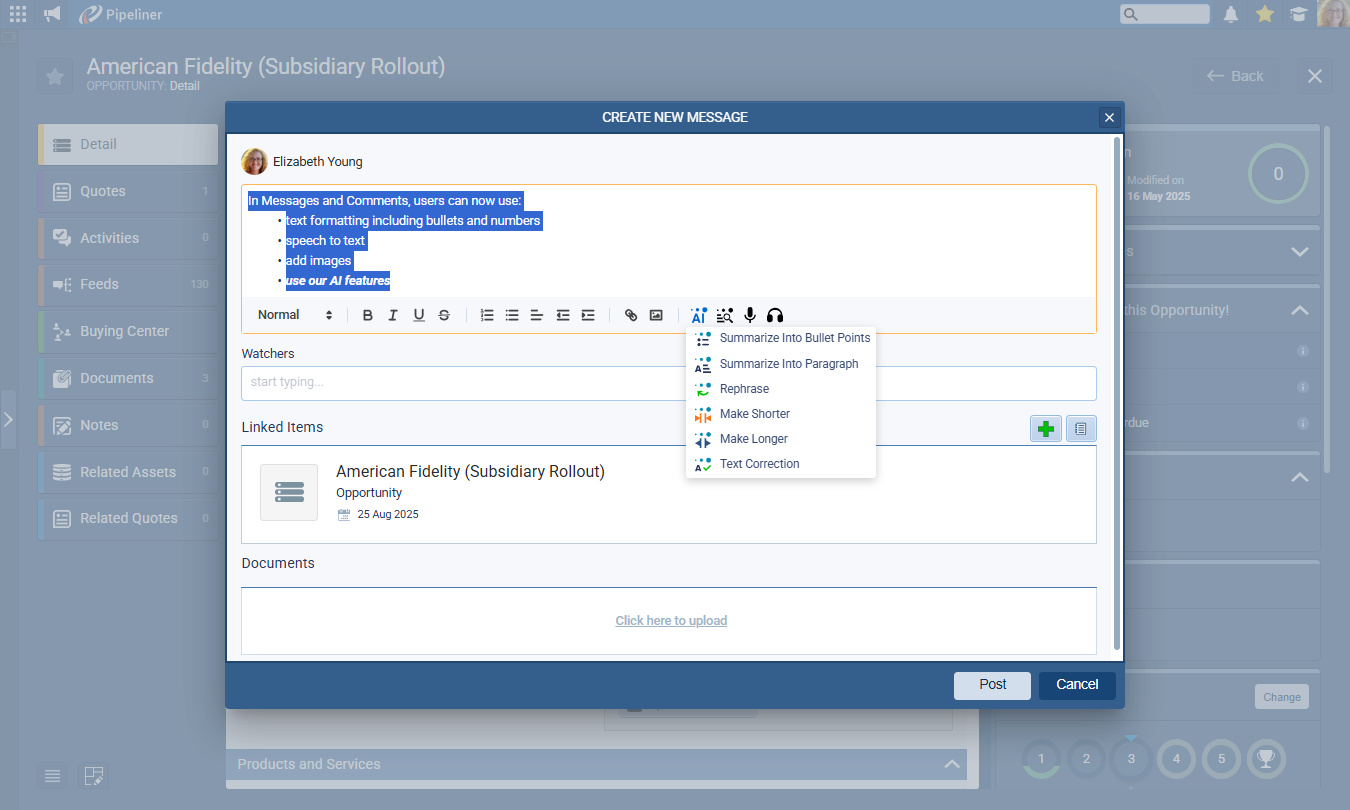Click the list-search icon beside AI
The image size is (1350, 810).
[725, 315]
